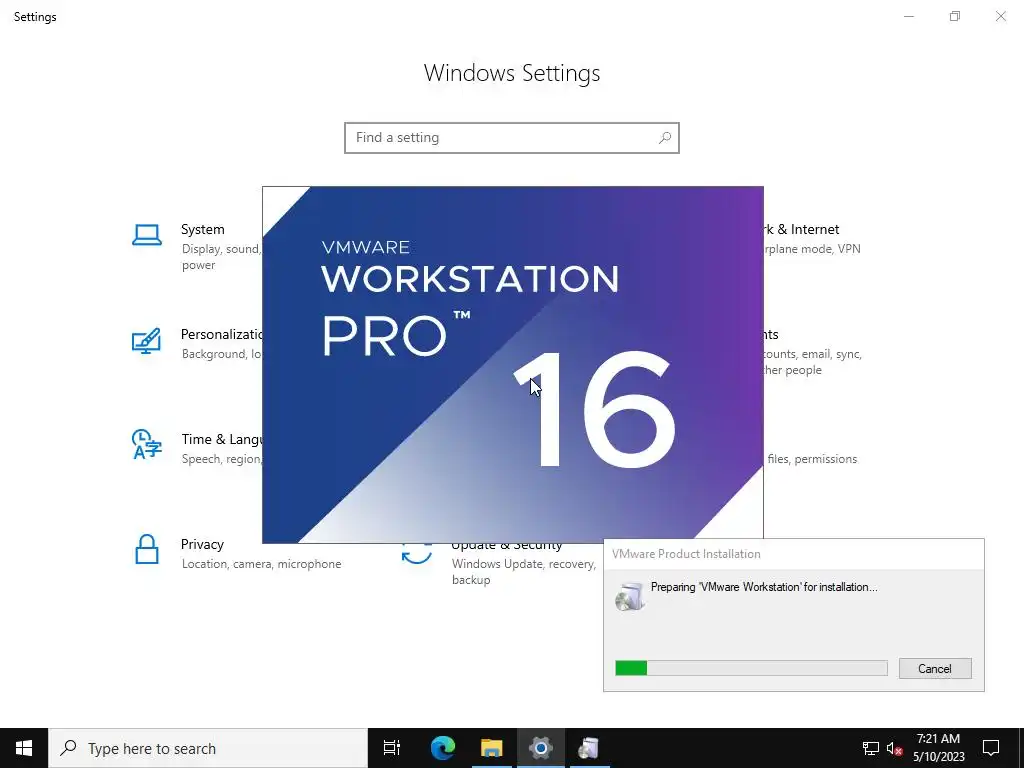The image size is (1024, 768).
Task: Switch to VMware installer taskbar button
Action: point(589,748)
